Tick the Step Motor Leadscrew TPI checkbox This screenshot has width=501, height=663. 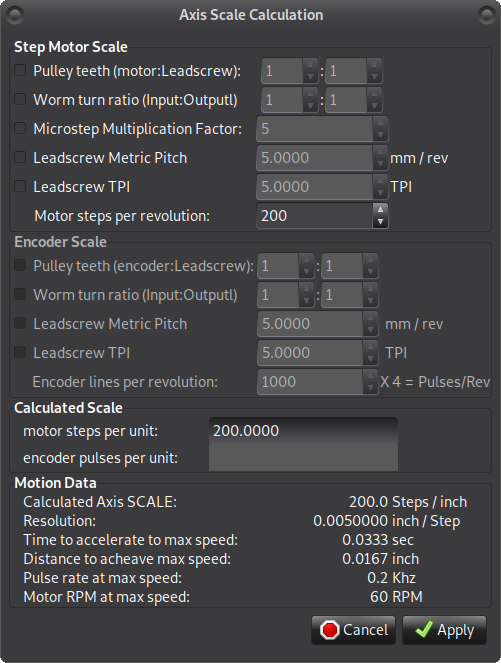pyautogui.click(x=20, y=186)
